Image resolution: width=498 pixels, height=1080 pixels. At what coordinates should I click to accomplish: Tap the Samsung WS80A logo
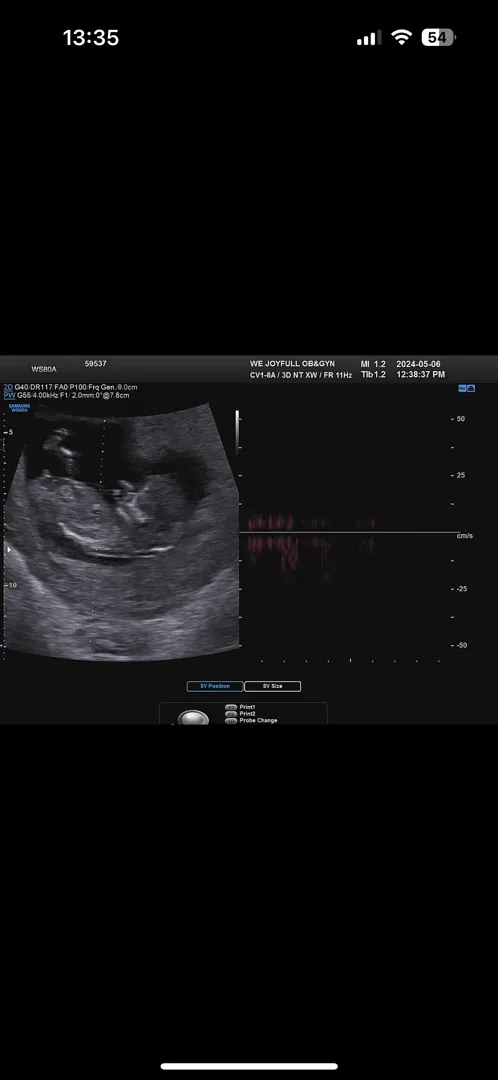19,408
